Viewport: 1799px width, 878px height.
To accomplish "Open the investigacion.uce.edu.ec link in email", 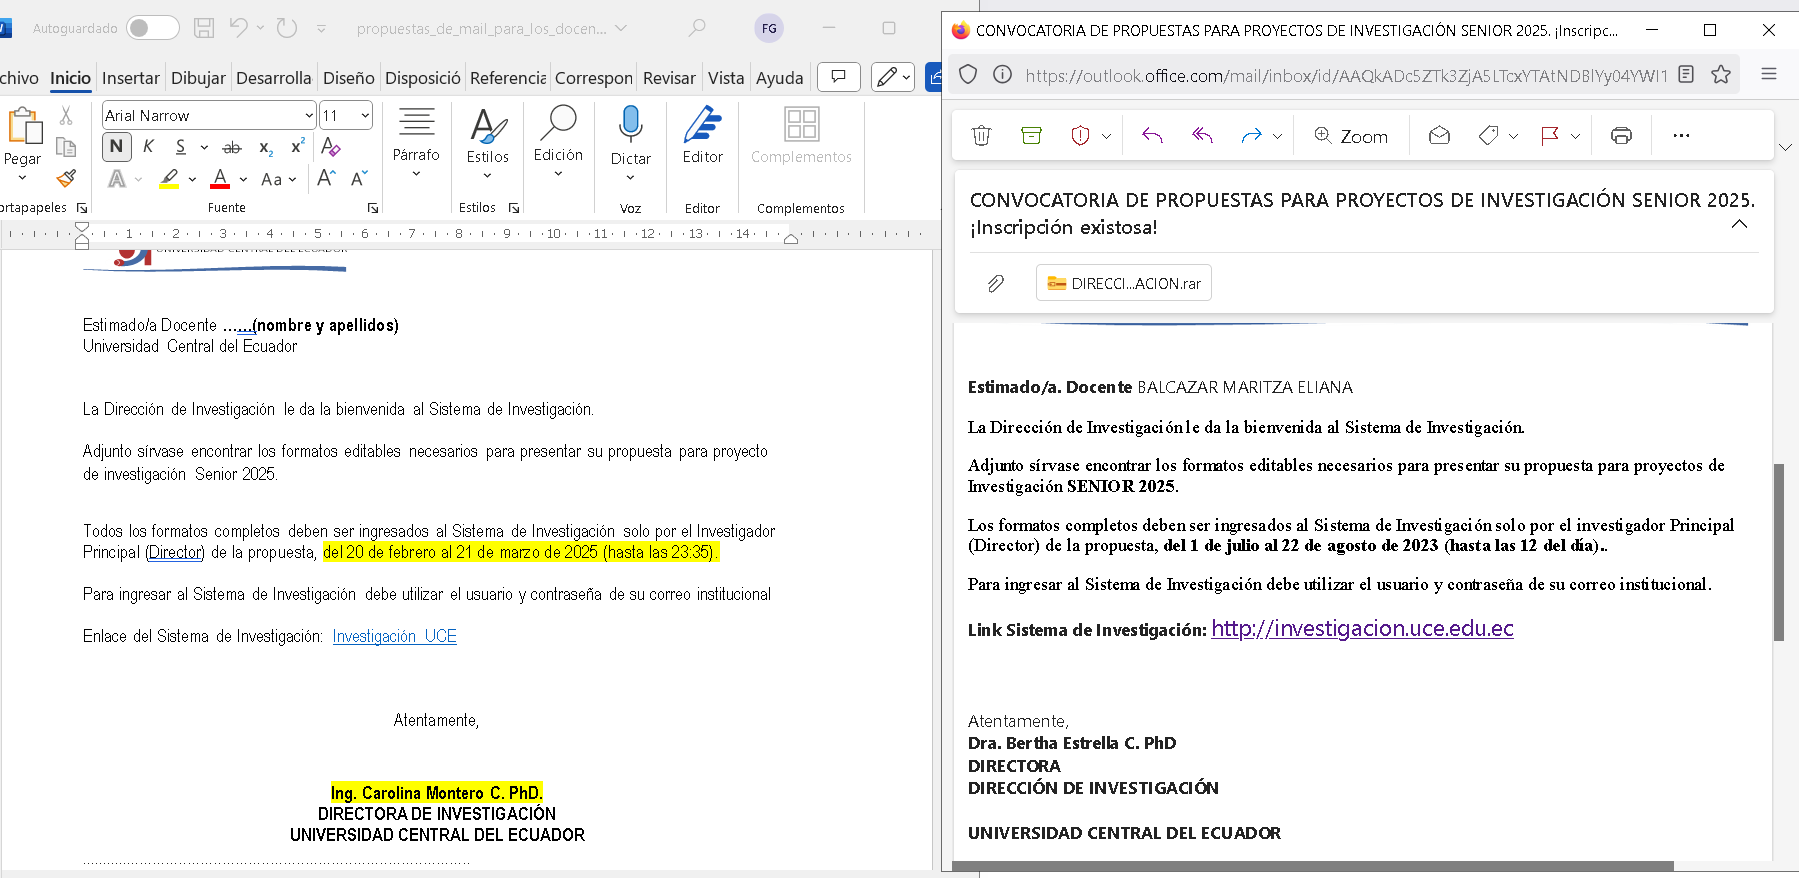I will point(1362,628).
